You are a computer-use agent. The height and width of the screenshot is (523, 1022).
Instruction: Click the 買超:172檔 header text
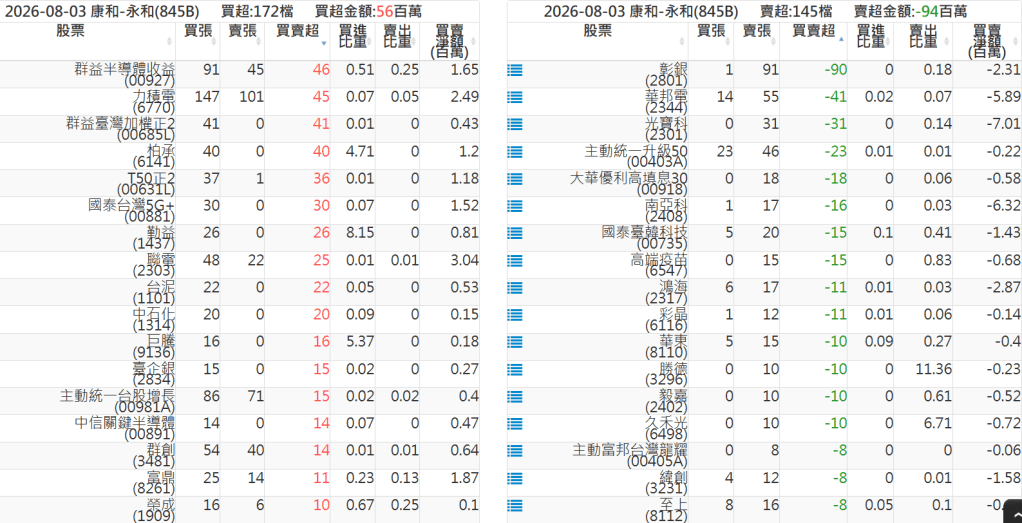257,11
